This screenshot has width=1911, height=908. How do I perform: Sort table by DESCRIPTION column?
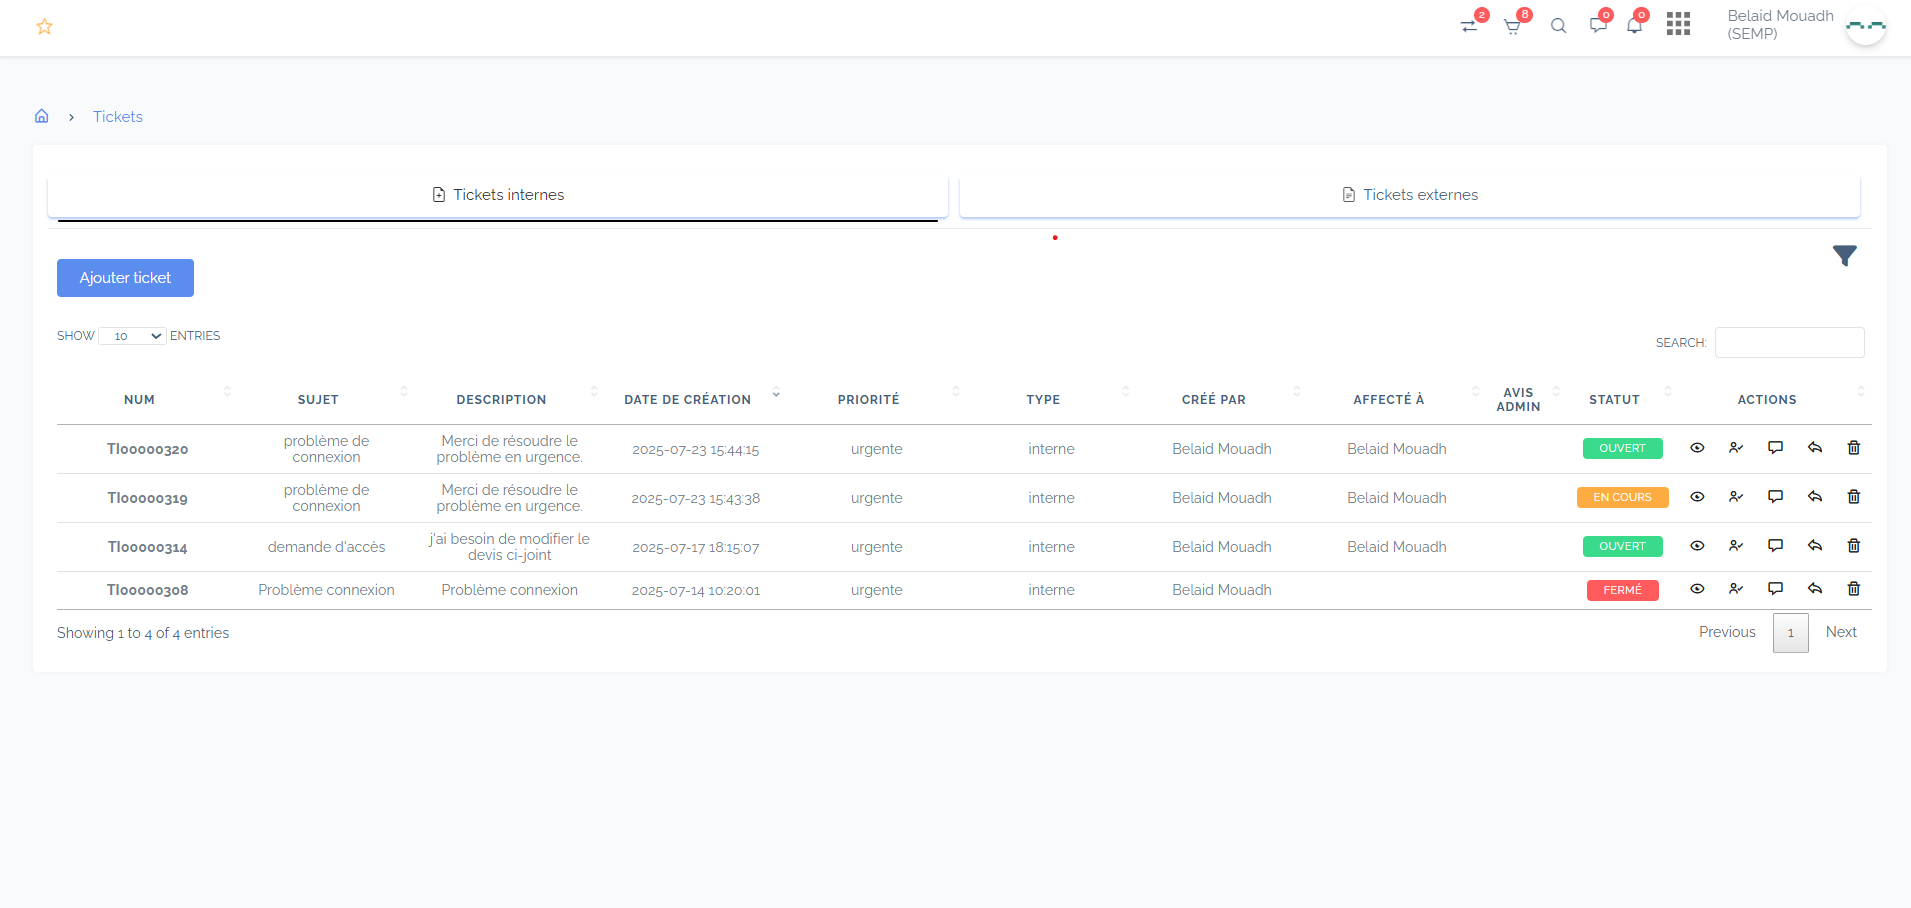pyautogui.click(x=501, y=400)
